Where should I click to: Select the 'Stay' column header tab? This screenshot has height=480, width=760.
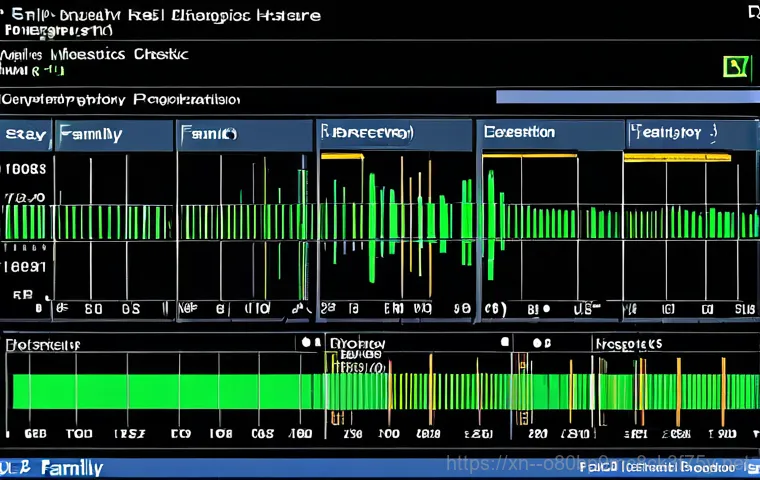26,134
